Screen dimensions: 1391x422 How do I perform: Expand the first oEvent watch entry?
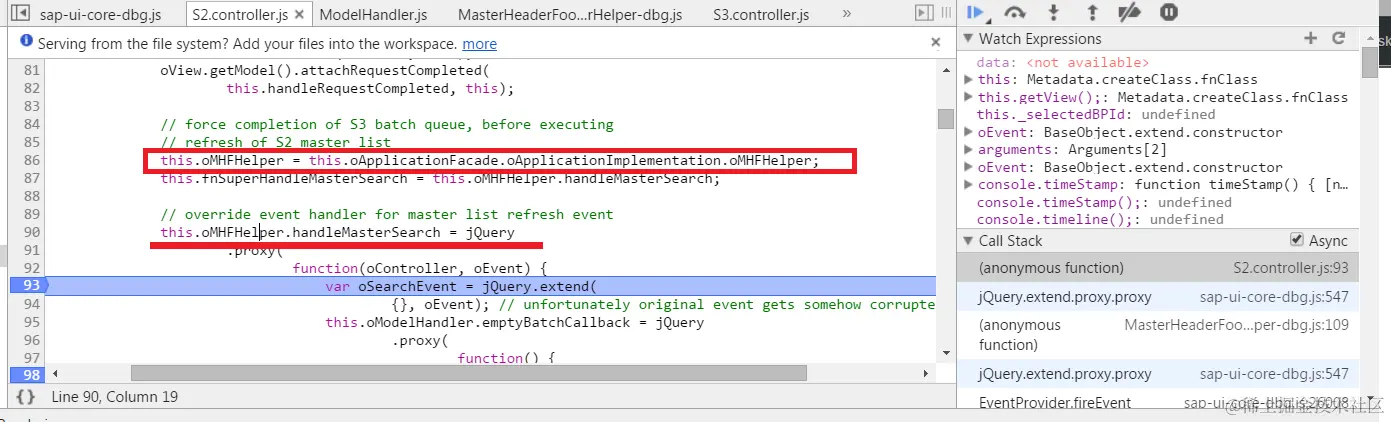(x=967, y=132)
